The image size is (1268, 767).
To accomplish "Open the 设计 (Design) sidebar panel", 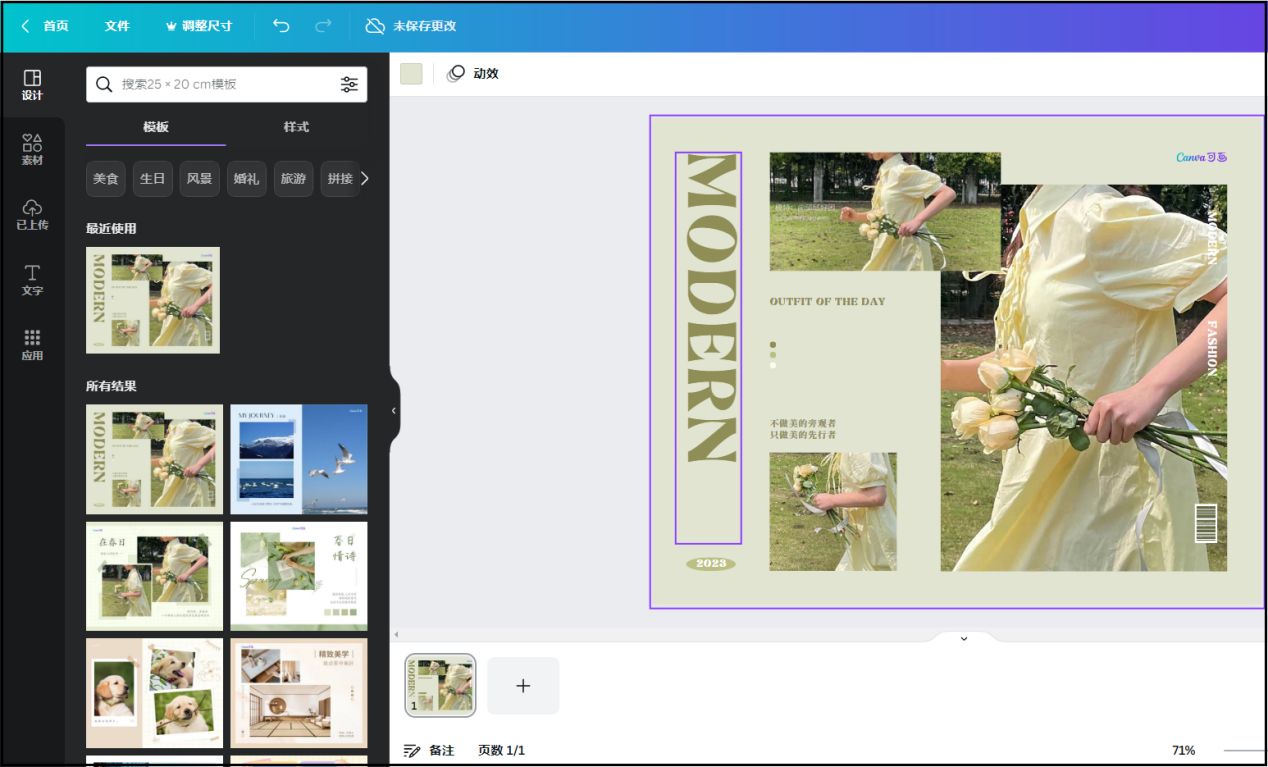I will tap(32, 84).
